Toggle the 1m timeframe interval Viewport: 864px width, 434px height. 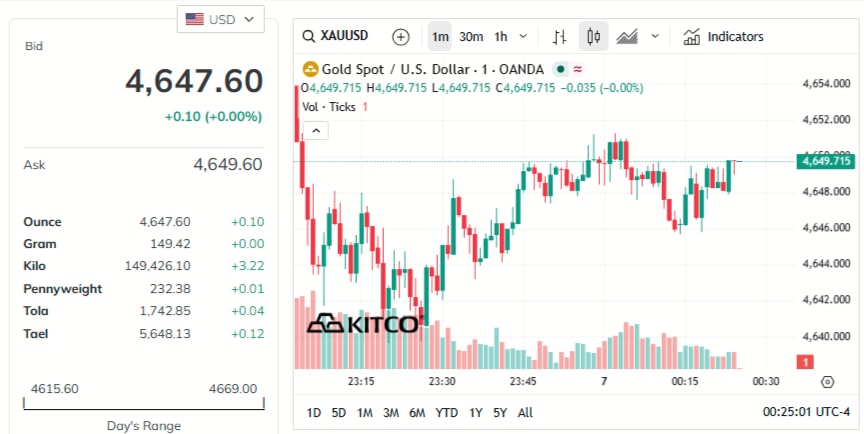click(439, 37)
